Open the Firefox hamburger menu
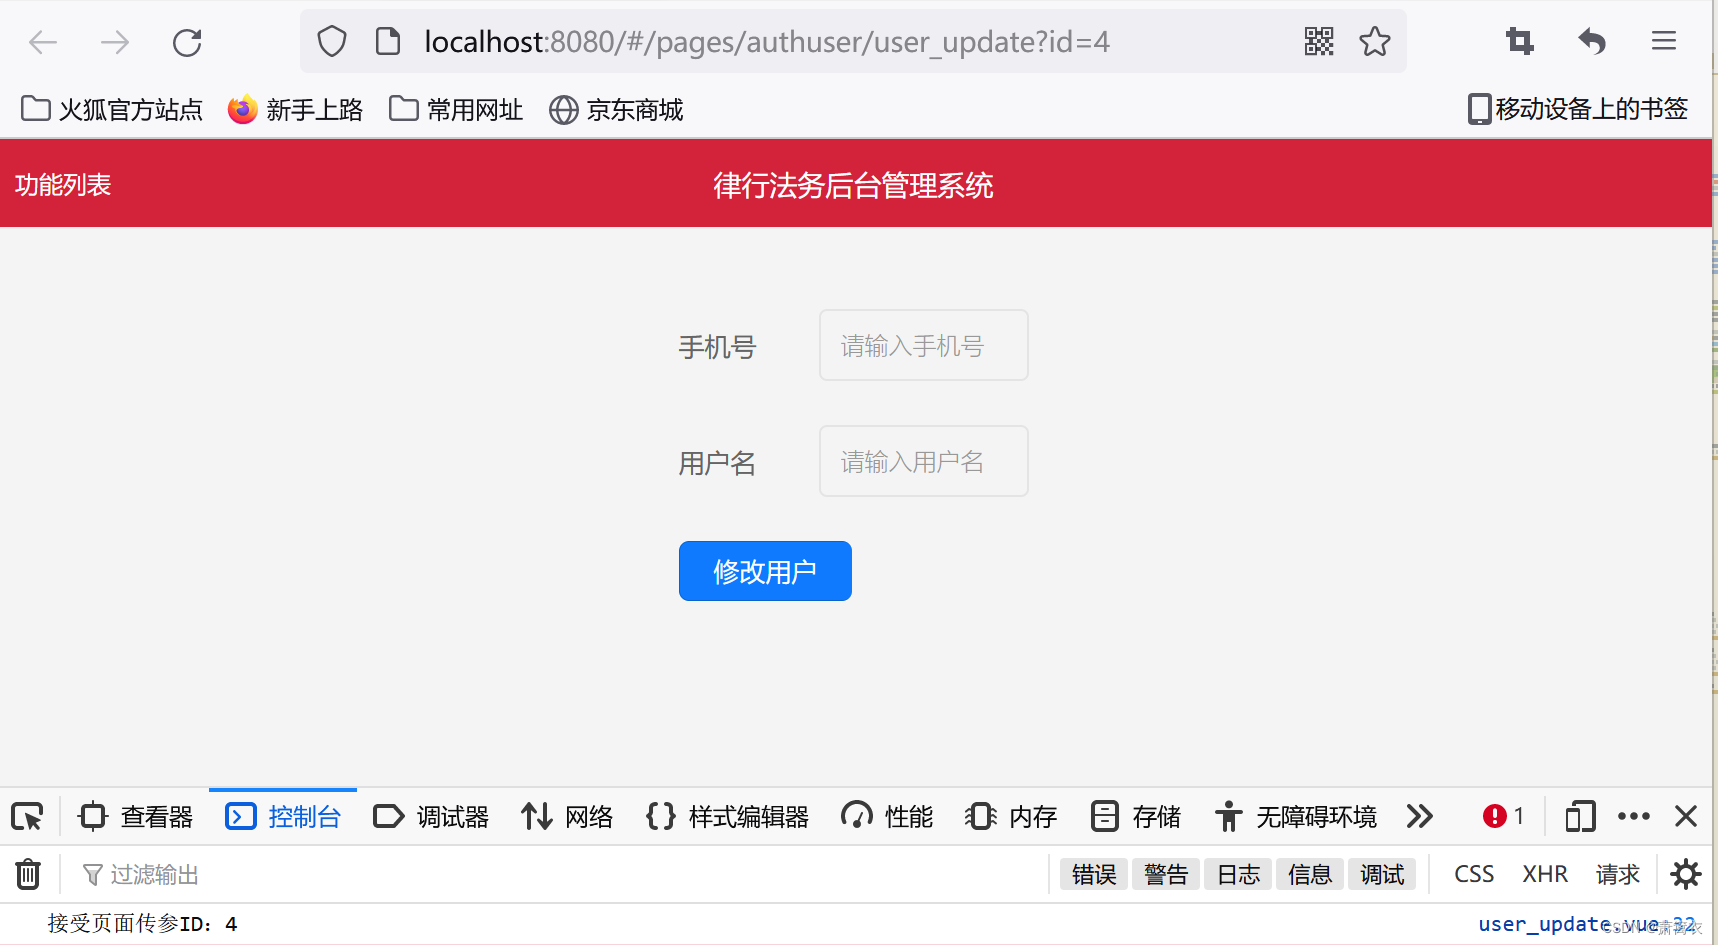Viewport: 1718px width, 945px height. click(1664, 41)
